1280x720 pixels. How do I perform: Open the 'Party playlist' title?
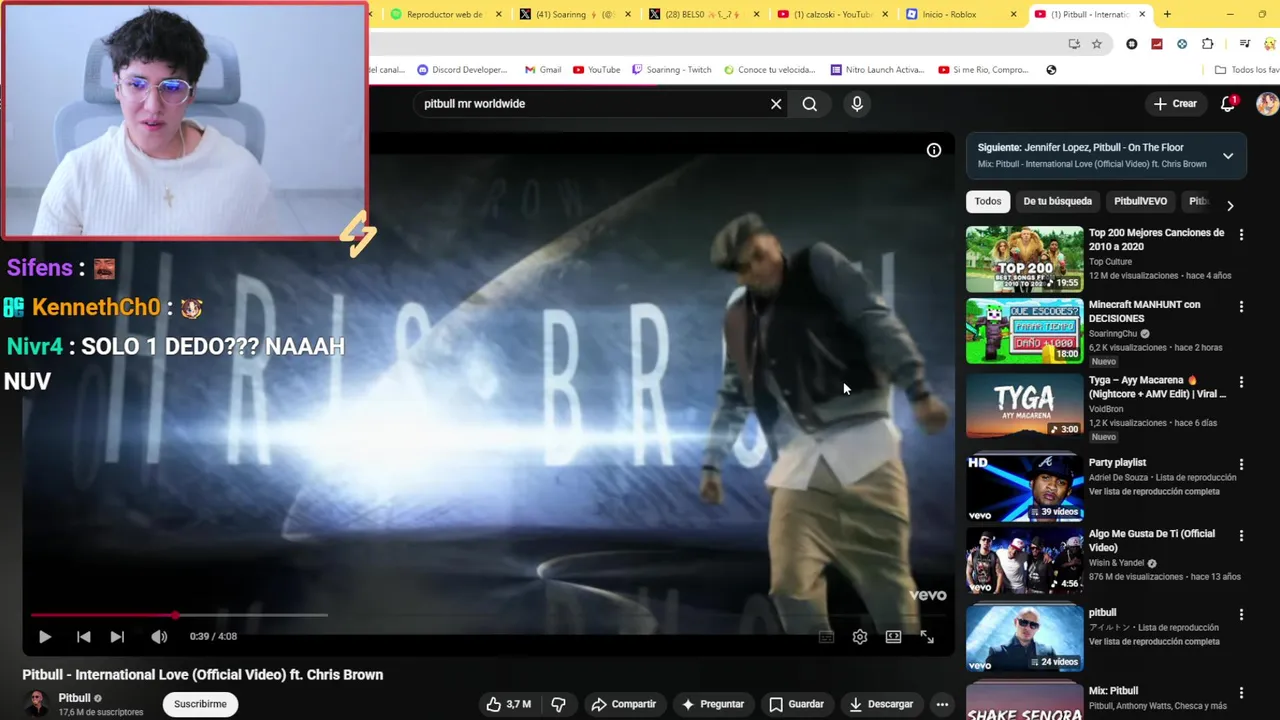[1117, 463]
